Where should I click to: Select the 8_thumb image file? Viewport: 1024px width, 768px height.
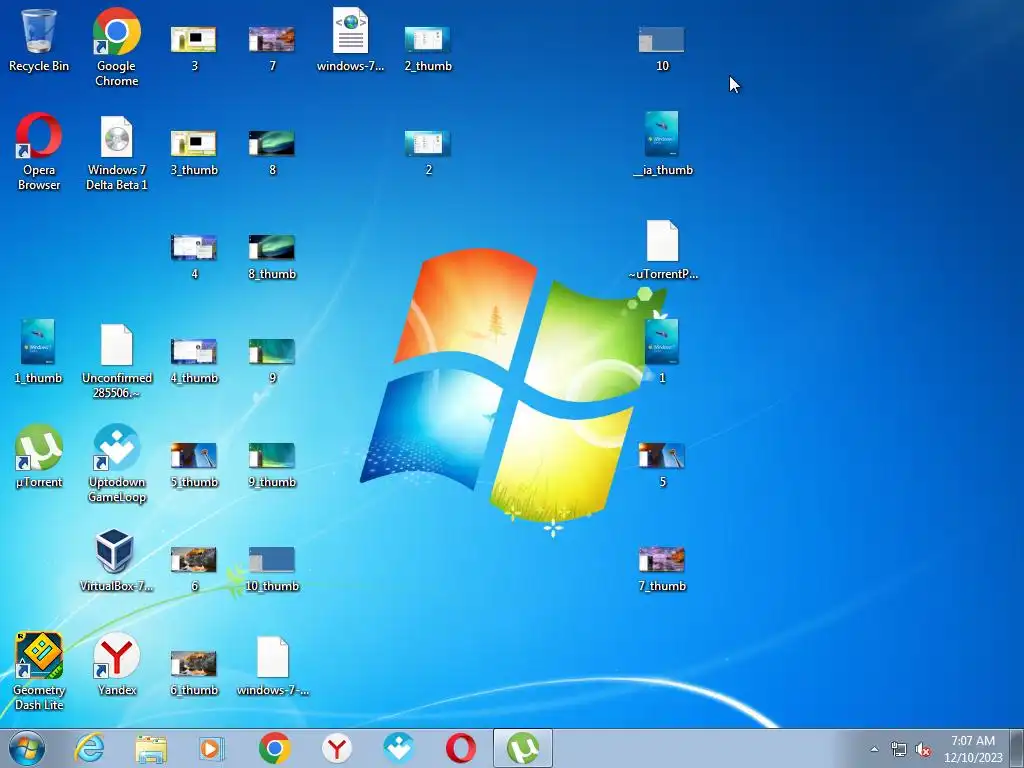point(272,257)
